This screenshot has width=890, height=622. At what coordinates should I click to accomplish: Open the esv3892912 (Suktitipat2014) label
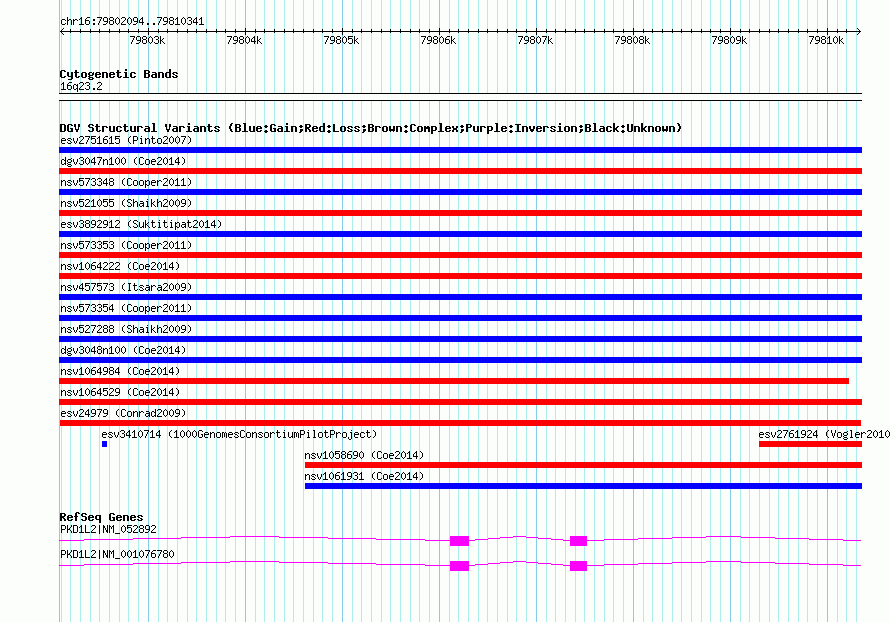[141, 224]
